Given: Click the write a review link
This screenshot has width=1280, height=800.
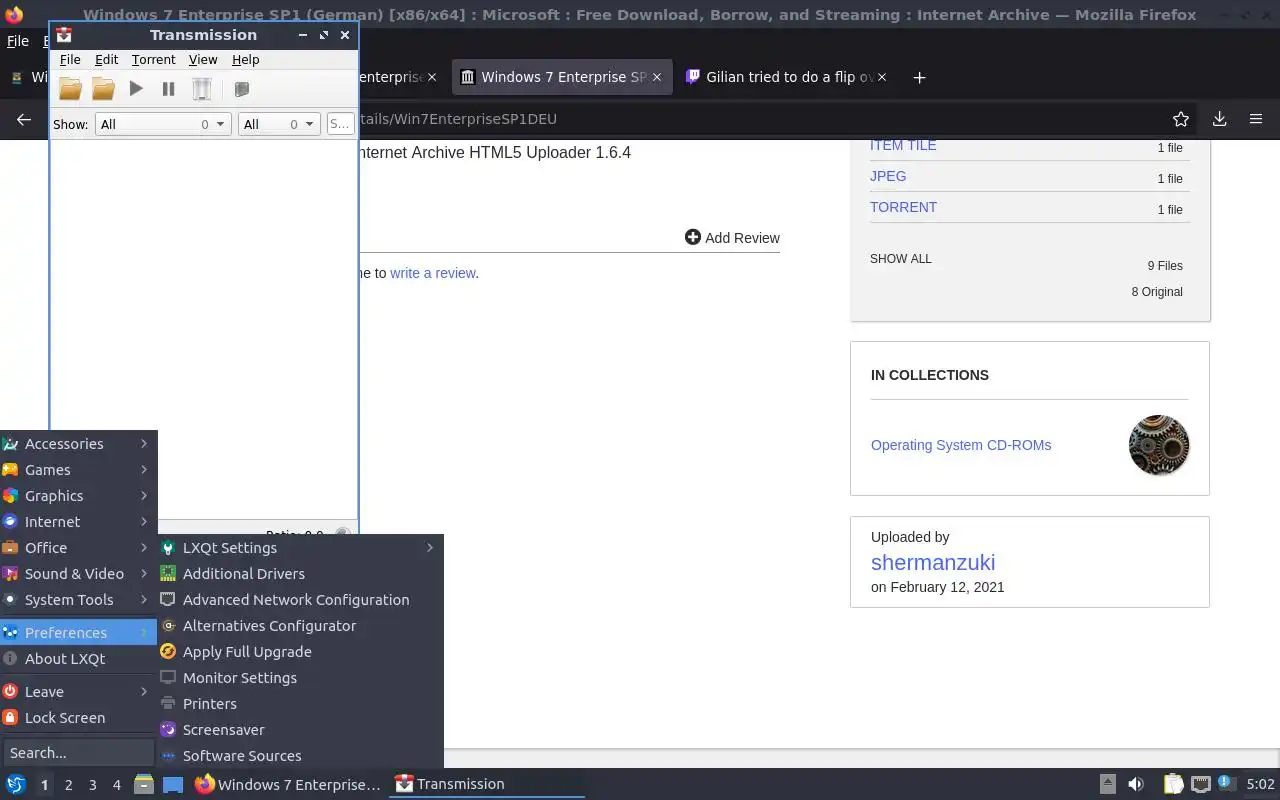Looking at the screenshot, I should pos(432,273).
